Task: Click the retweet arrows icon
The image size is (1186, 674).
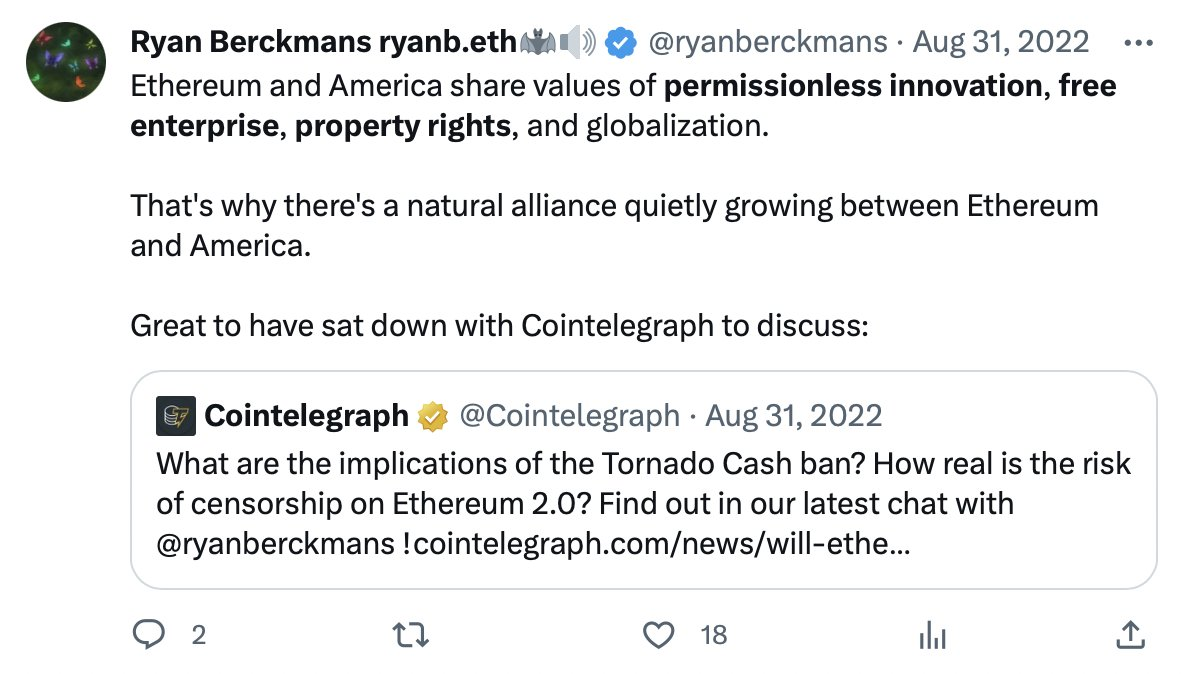Action: (x=407, y=634)
